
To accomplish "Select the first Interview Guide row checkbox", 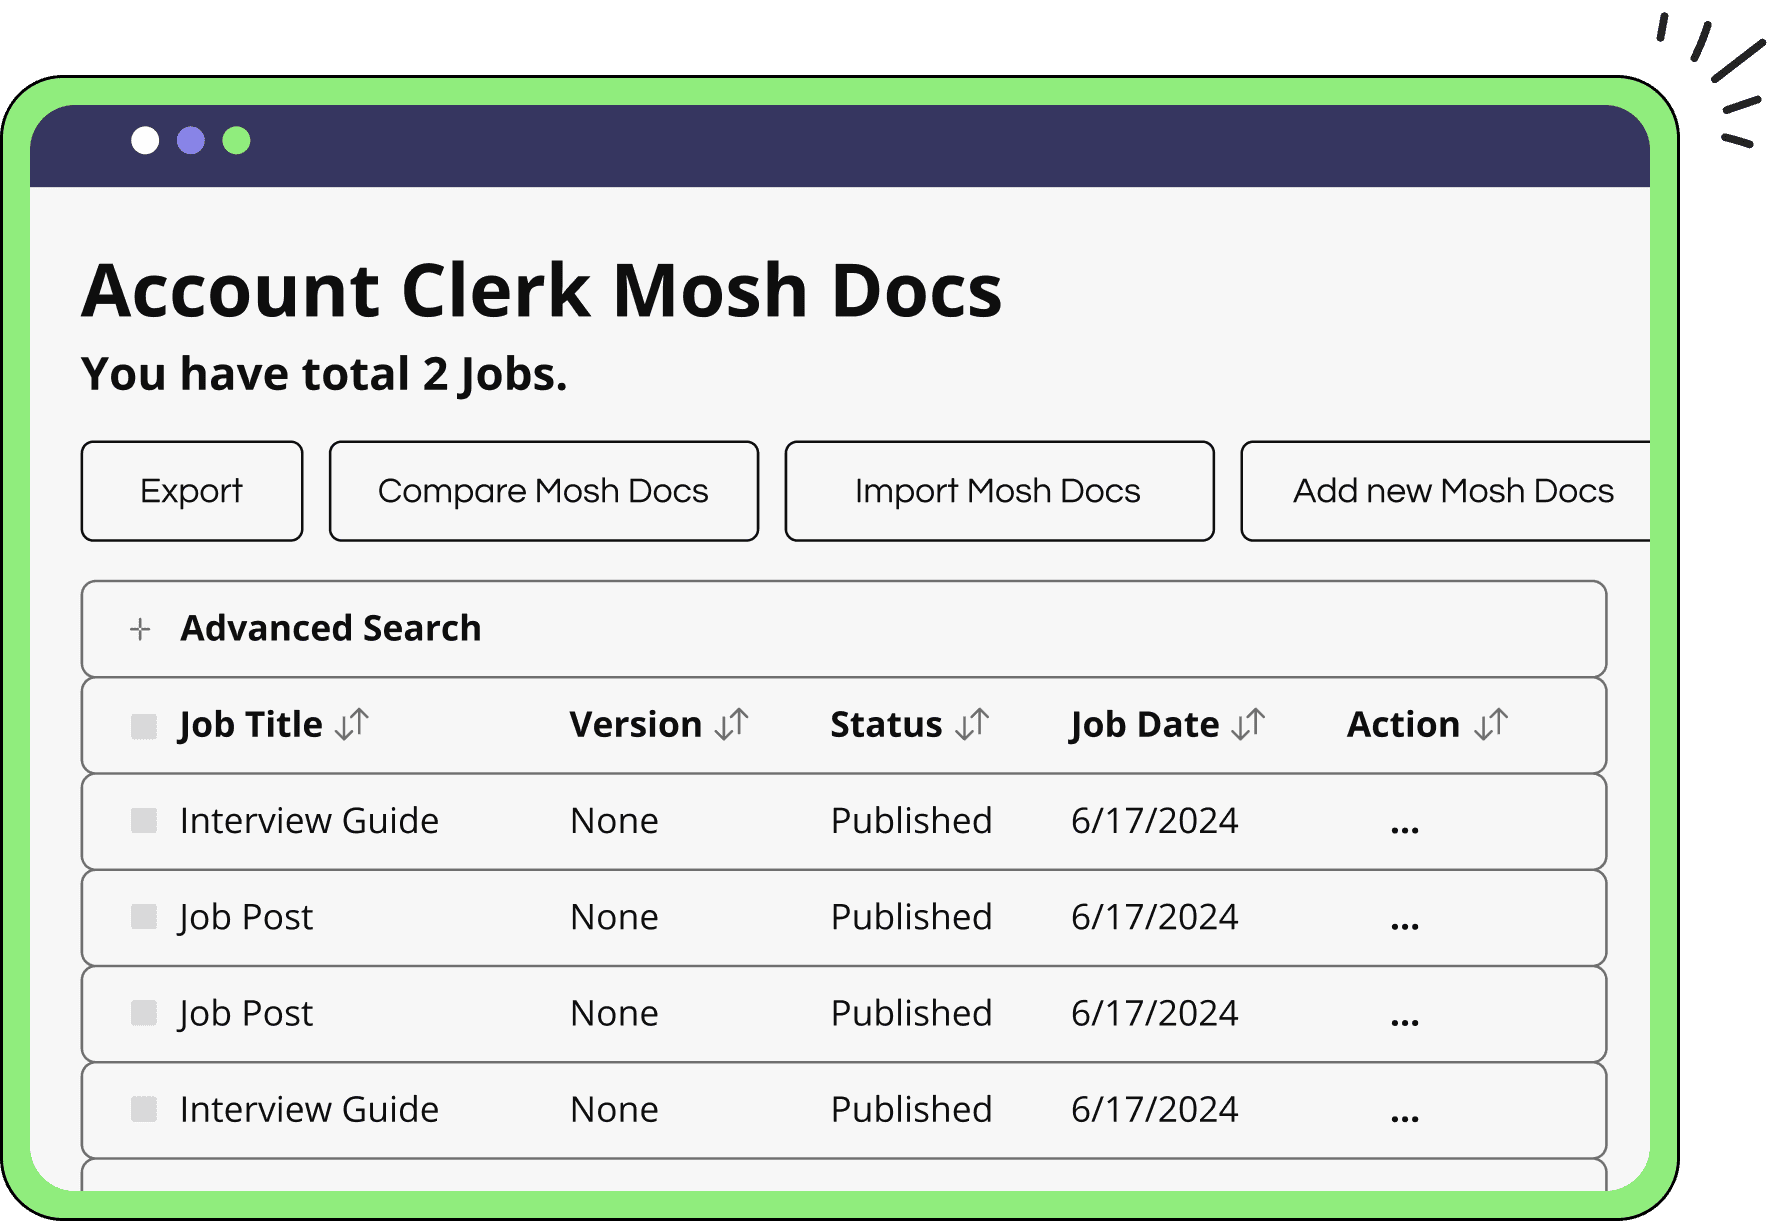I will [x=144, y=821].
